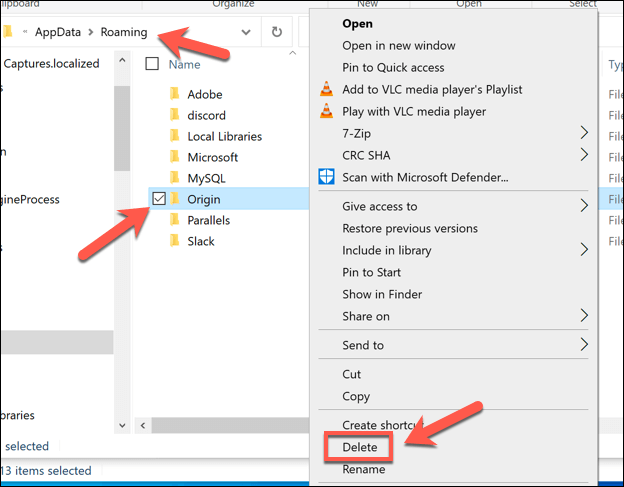Click the VLC cone icon for Play with VLC
Viewport: 624px width, 487px height.
[326, 111]
